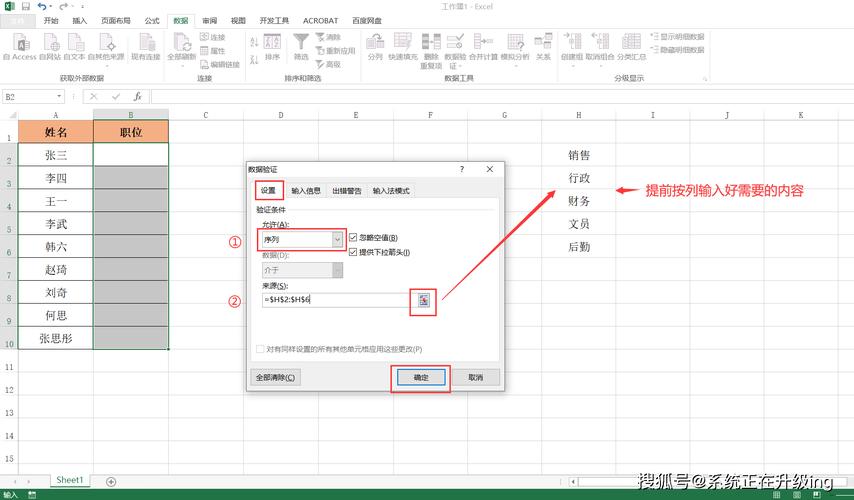This screenshot has height=500, width=854.
Task: Select the Sheet1 worksheet tab
Action: [70, 480]
